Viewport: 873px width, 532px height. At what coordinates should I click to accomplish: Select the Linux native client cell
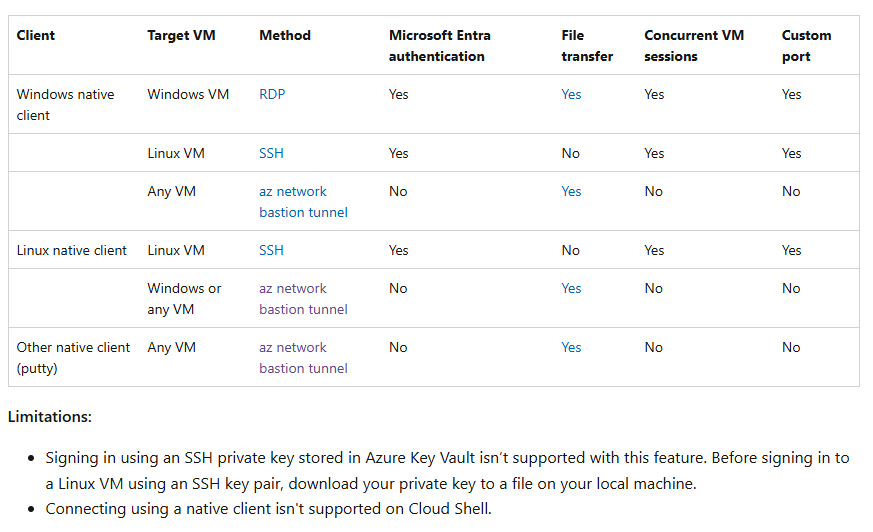click(72, 250)
